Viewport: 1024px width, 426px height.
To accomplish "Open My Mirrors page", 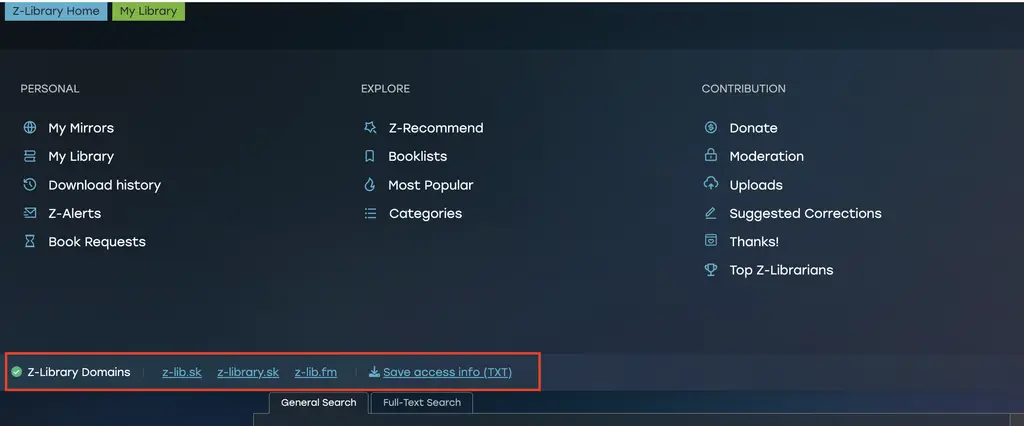I will [81, 128].
